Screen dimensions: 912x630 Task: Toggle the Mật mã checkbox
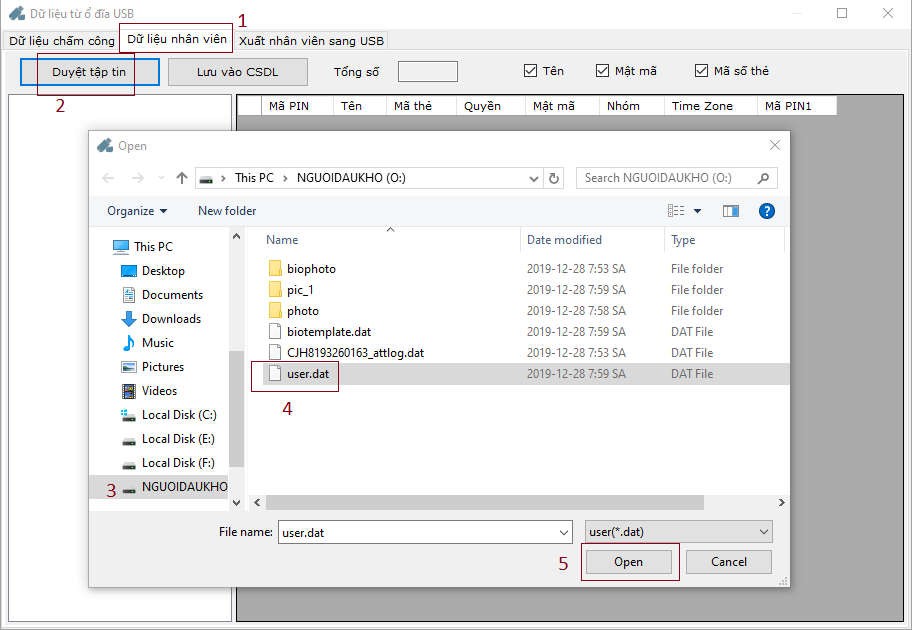[x=603, y=71]
